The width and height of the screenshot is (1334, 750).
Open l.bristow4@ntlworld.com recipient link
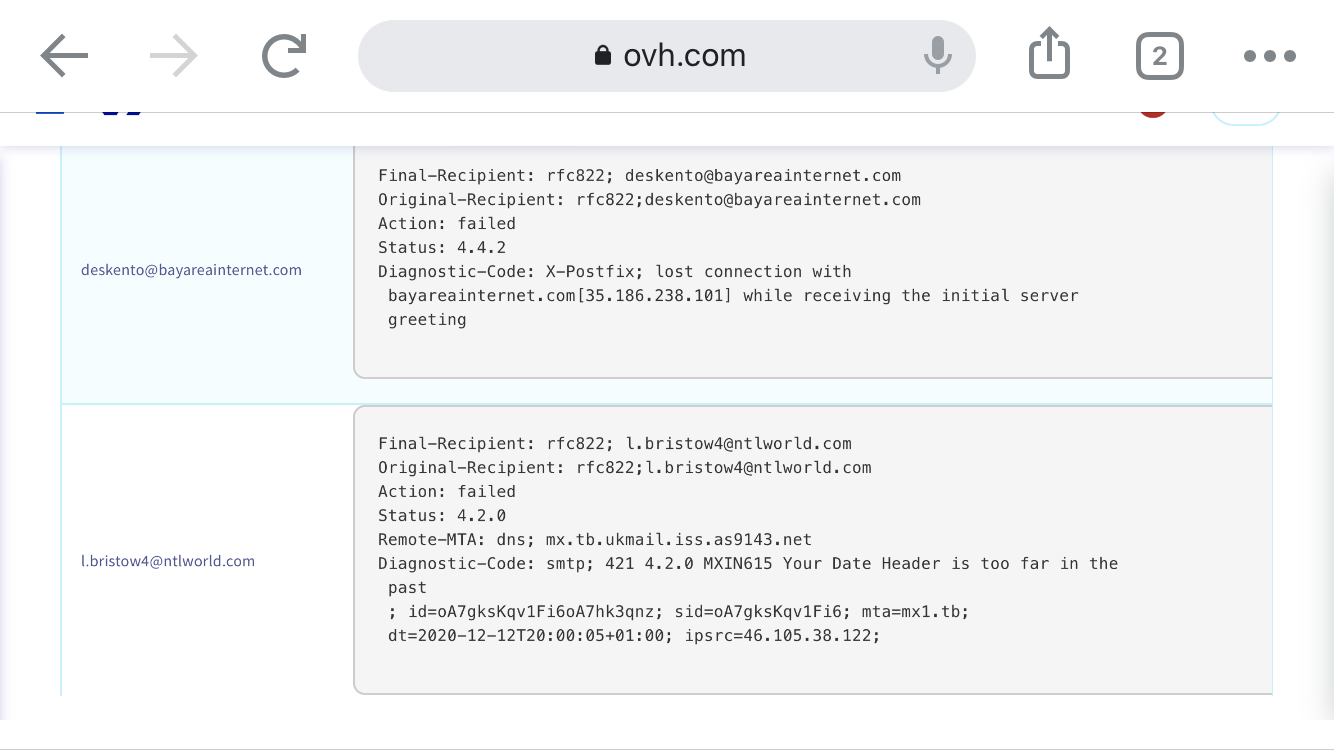(168, 561)
